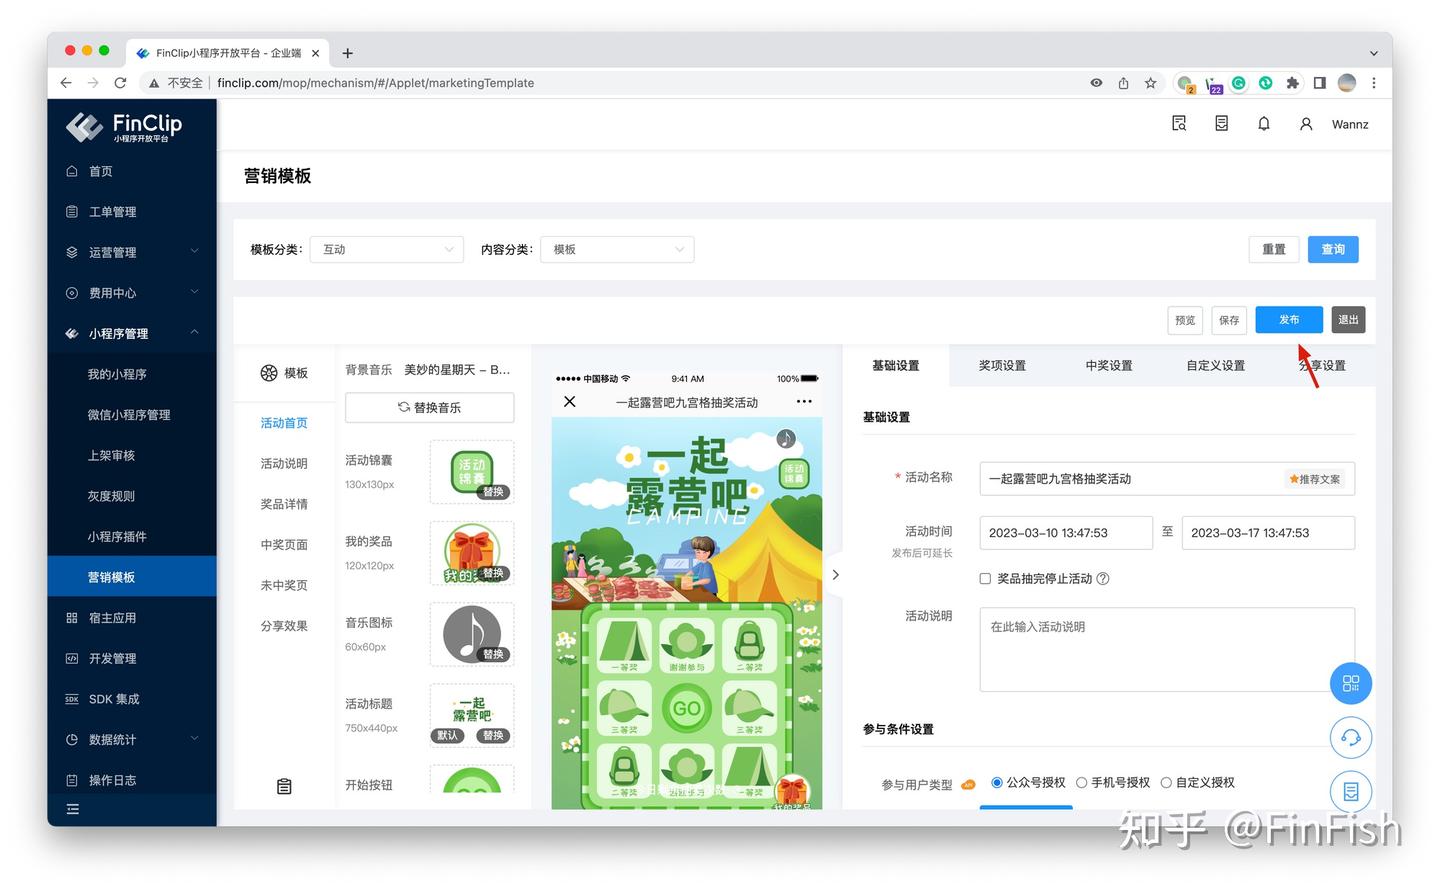The image size is (1440, 889).
Task: Enable the 奖品抽完停止活动 checkbox
Action: (985, 579)
